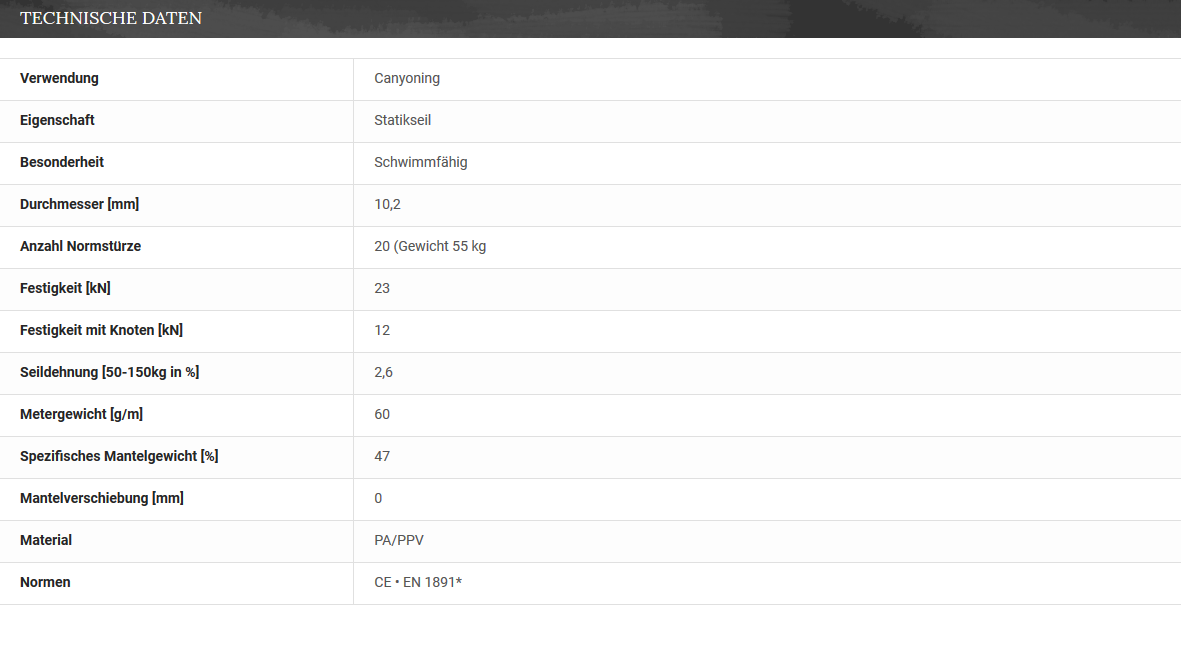This screenshot has height=655, width=1181.
Task: Click the Statikseil value
Action: pyautogui.click(x=402, y=120)
